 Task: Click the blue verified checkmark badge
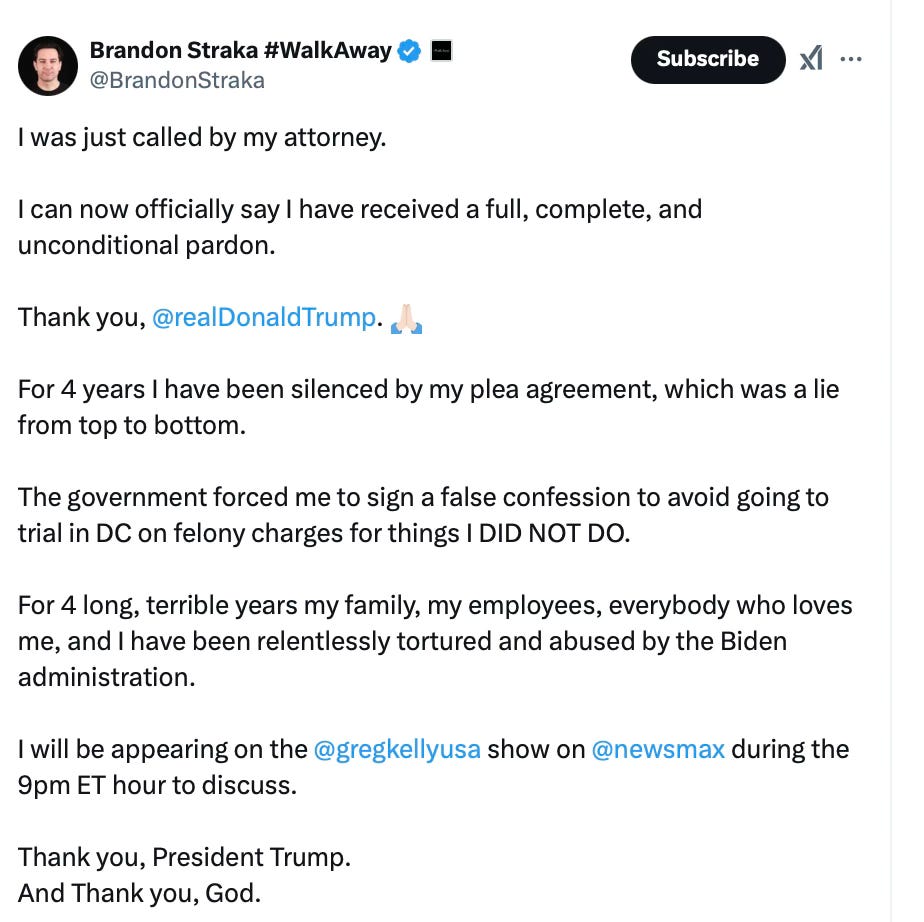point(409,51)
